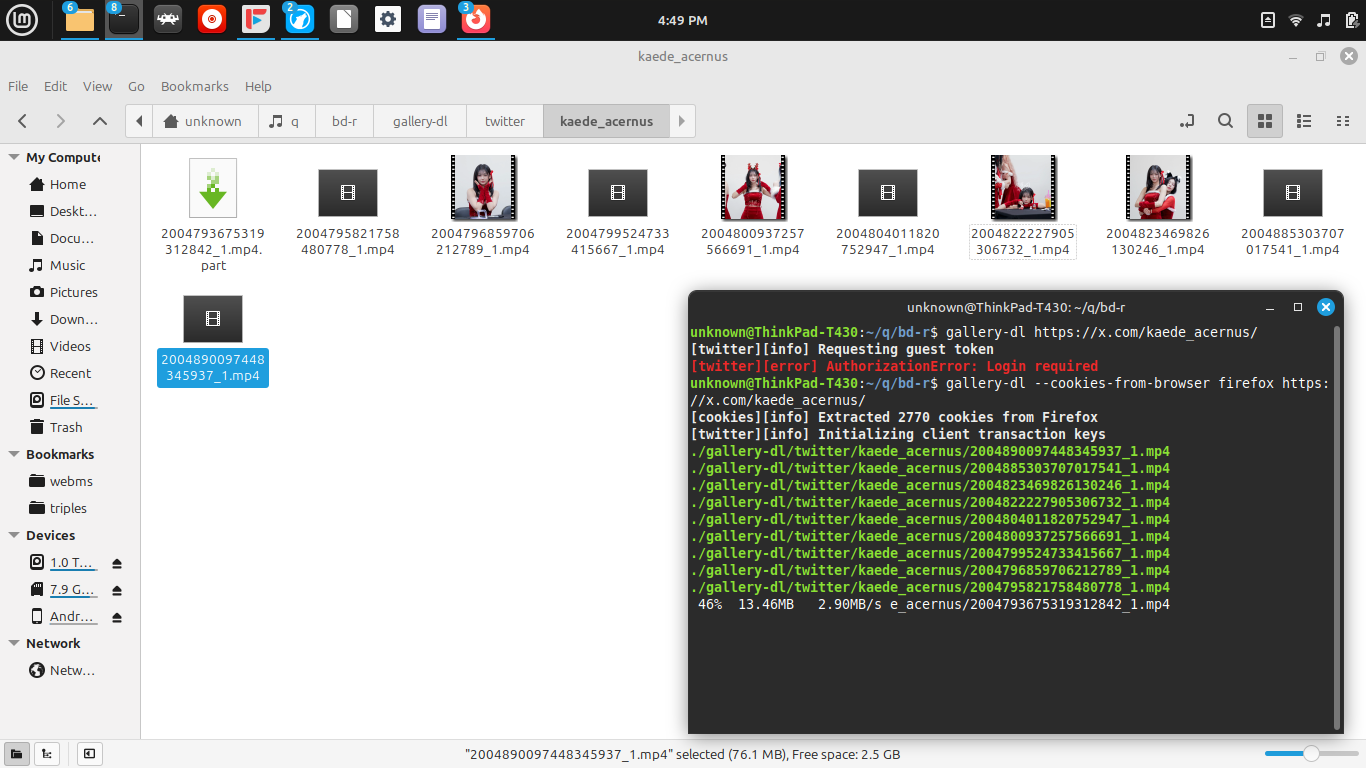
Task: Switch to the terminal icon in the top panel
Action: 124,19
